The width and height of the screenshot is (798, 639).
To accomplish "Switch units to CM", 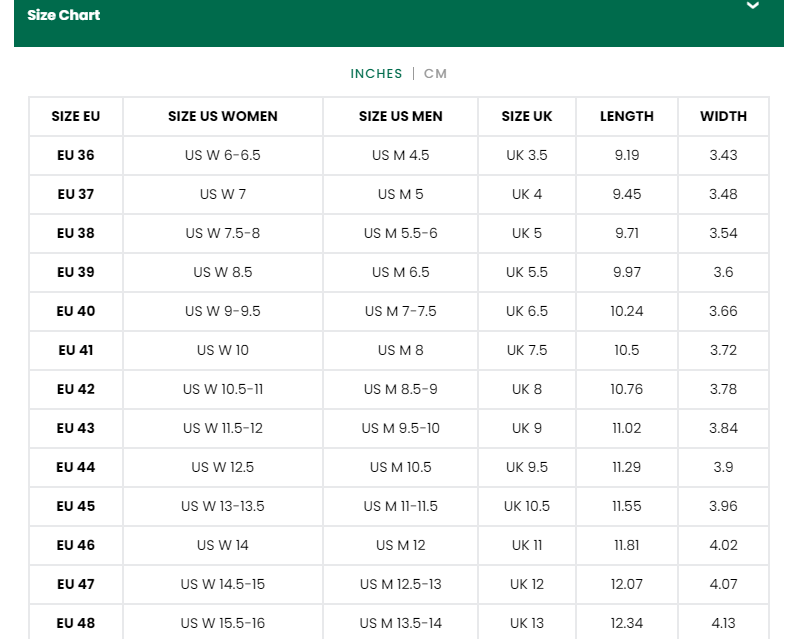I will pos(435,74).
